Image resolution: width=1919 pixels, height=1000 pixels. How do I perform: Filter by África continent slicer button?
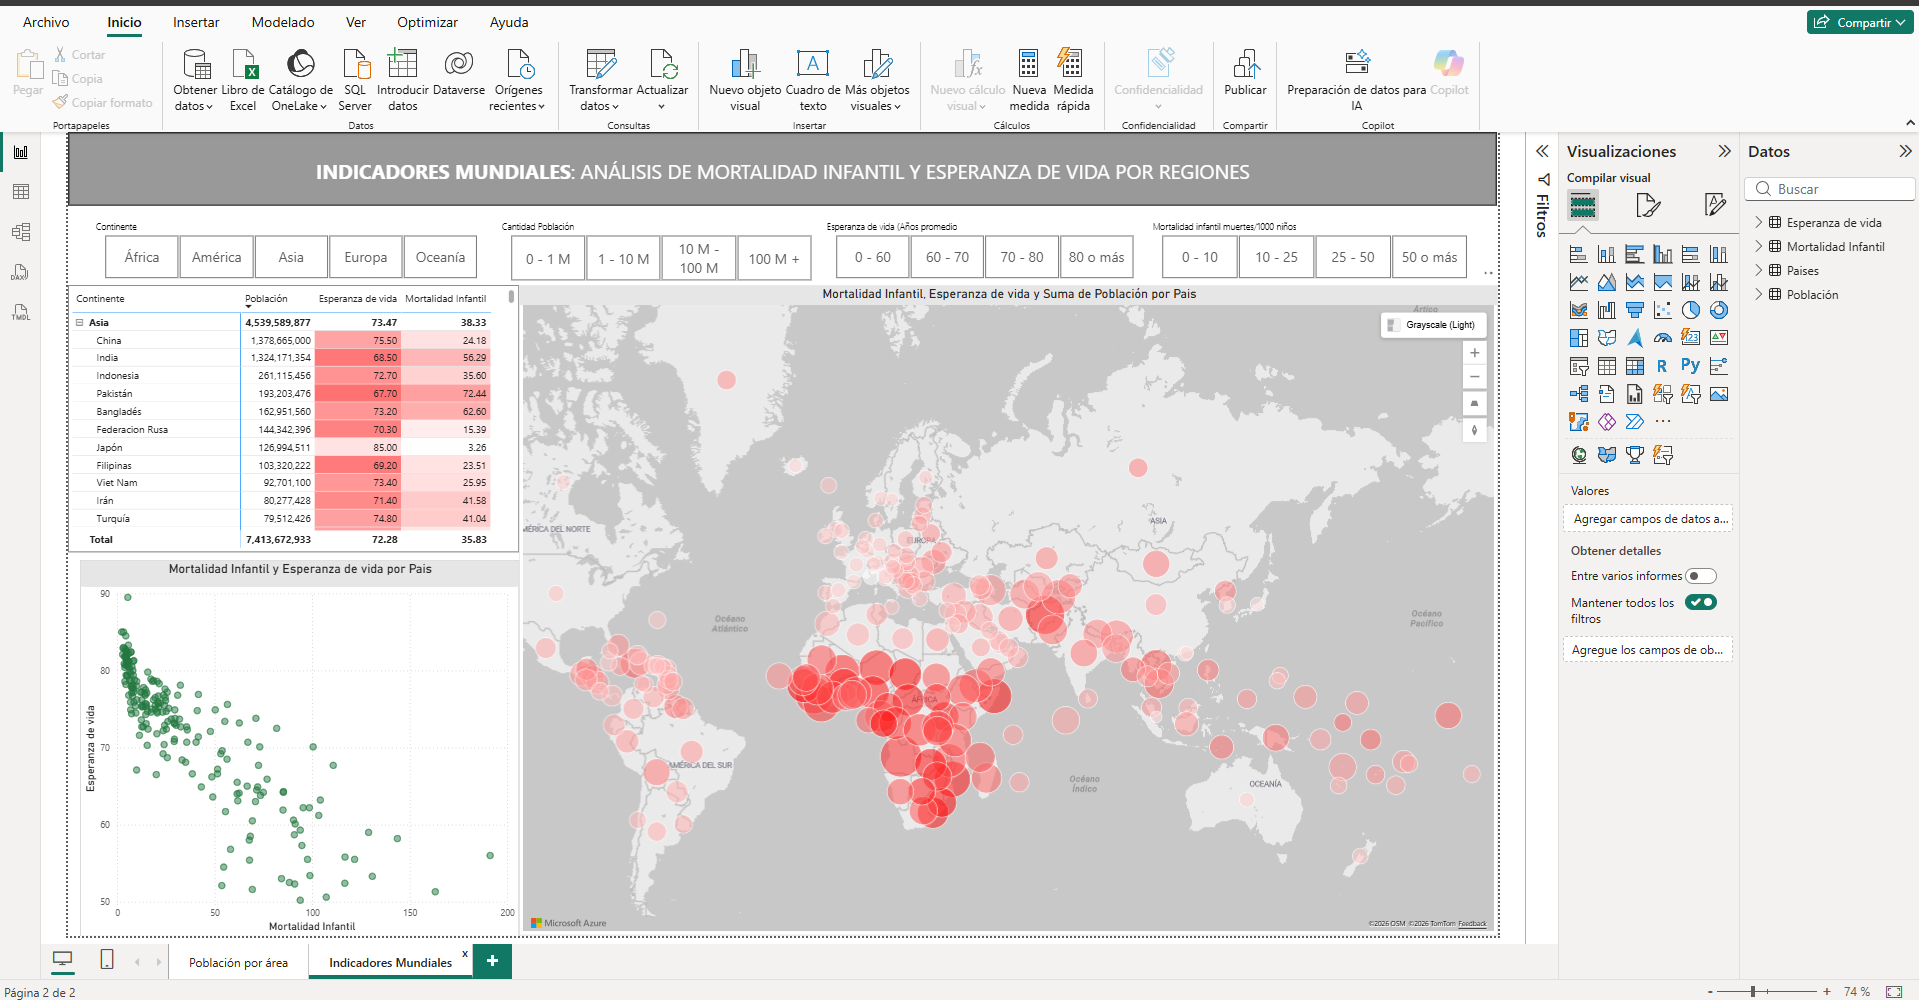click(x=142, y=257)
